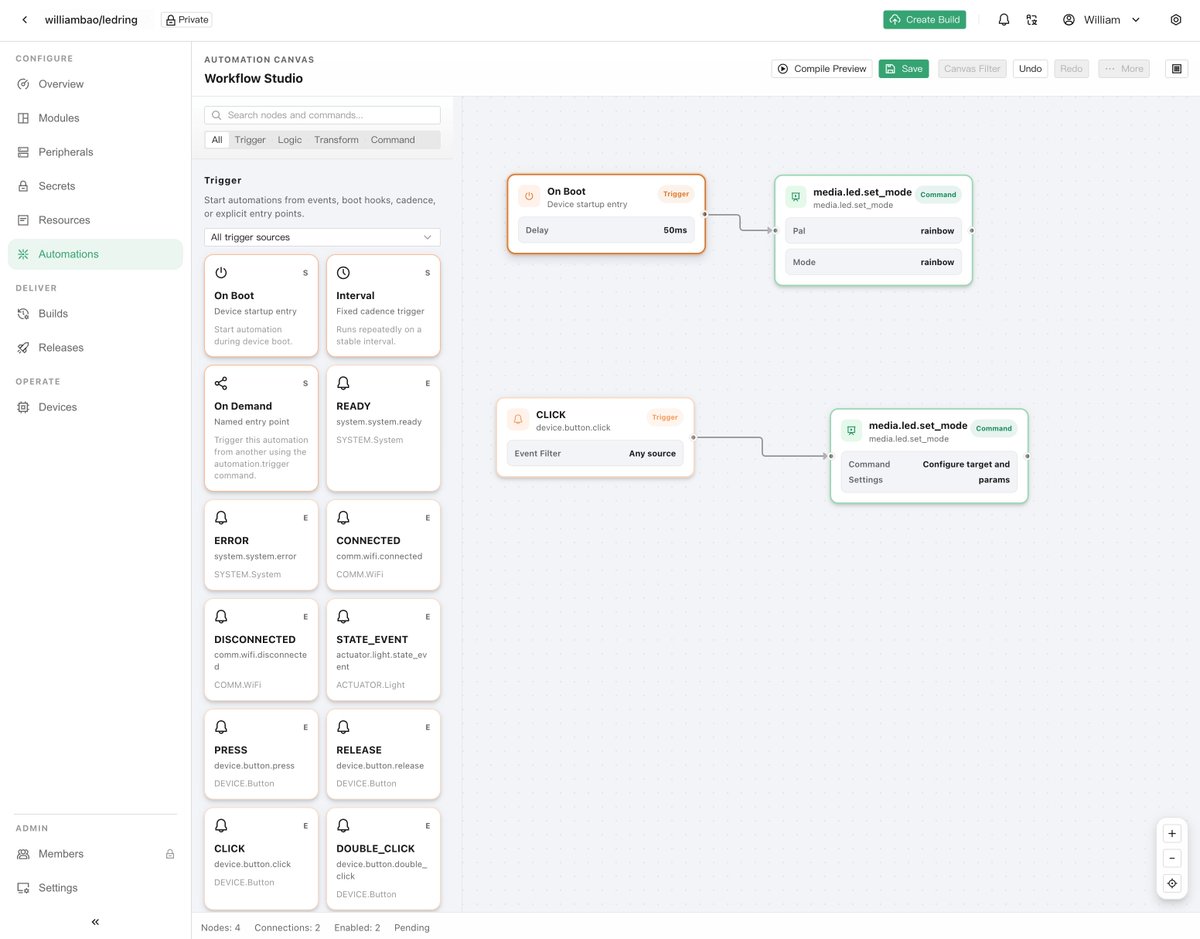Click the Create Build button
This screenshot has width=1200, height=939.
click(x=924, y=20)
